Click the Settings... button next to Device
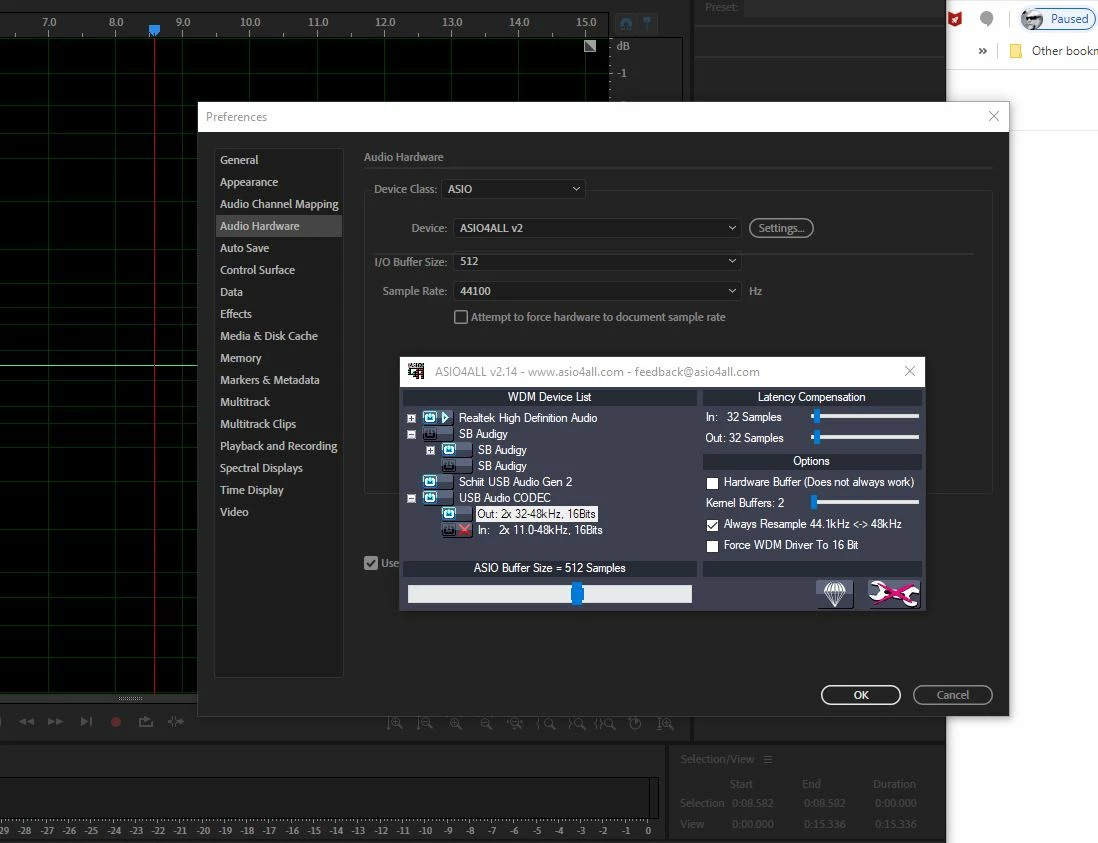The height and width of the screenshot is (843, 1098). click(781, 228)
